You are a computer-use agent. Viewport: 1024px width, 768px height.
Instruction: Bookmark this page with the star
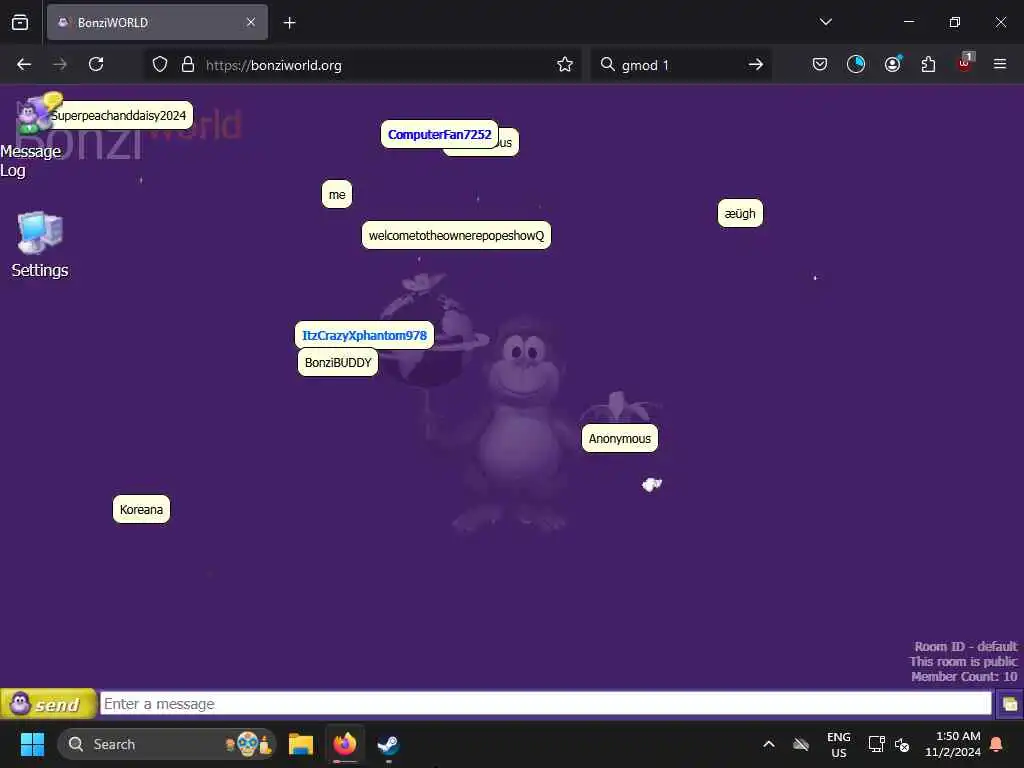tap(565, 65)
